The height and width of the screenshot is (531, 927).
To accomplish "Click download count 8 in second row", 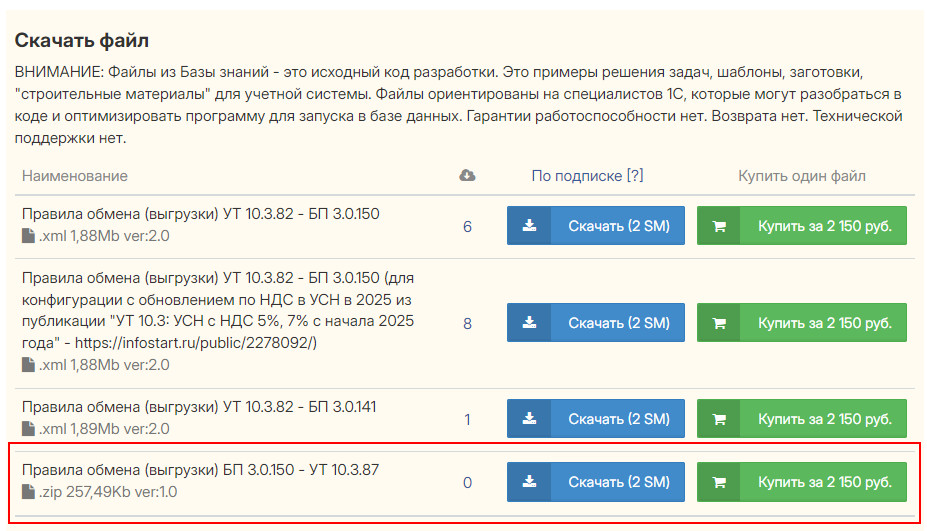I will click(x=467, y=323).
